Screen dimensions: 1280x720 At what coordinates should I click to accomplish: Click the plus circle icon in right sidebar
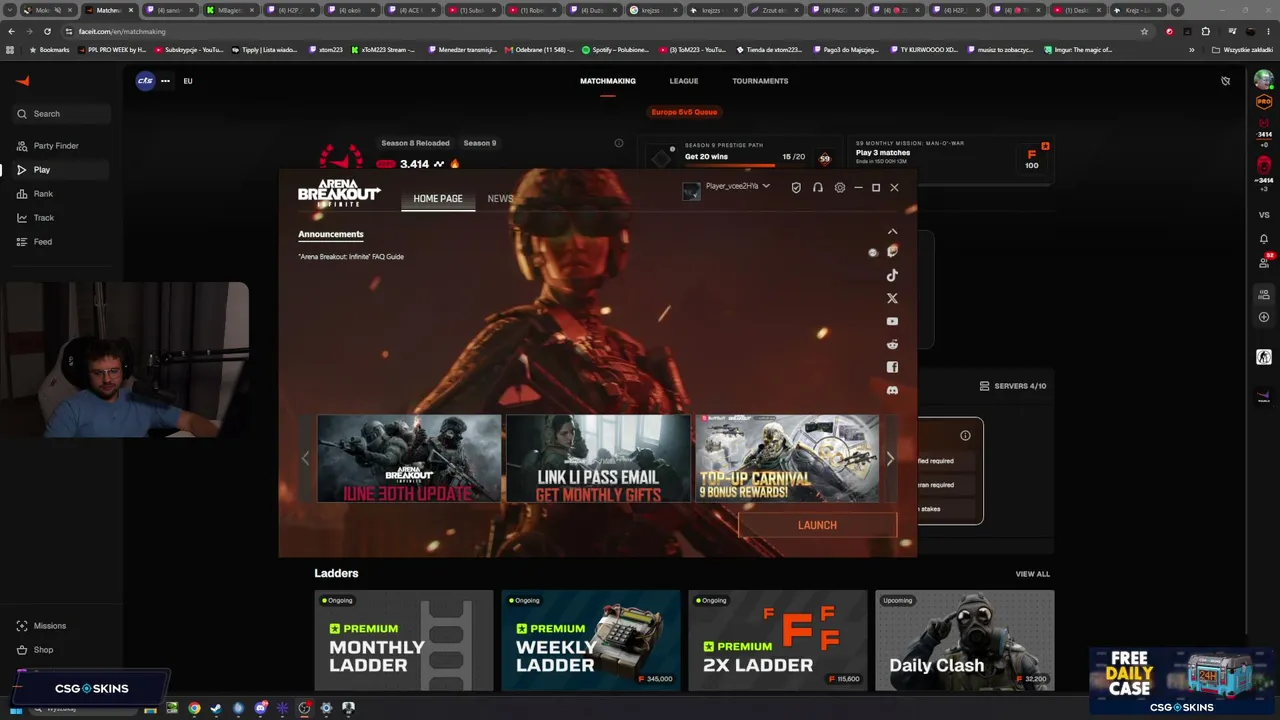click(x=1264, y=317)
